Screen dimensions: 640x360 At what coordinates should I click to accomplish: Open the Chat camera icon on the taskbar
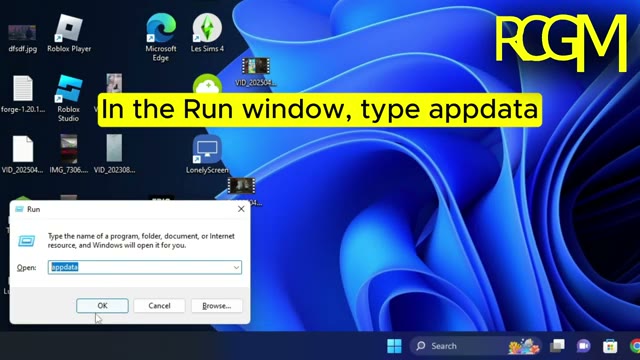click(x=583, y=346)
